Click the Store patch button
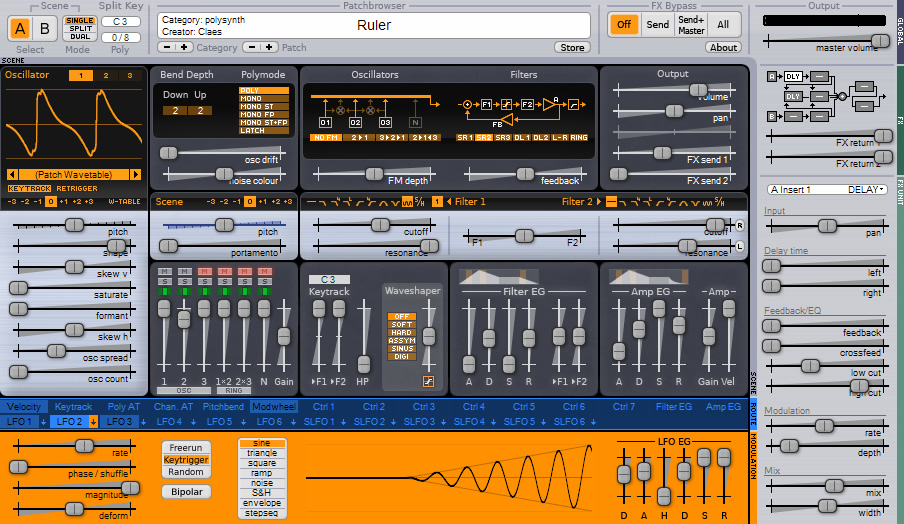 tap(572, 48)
